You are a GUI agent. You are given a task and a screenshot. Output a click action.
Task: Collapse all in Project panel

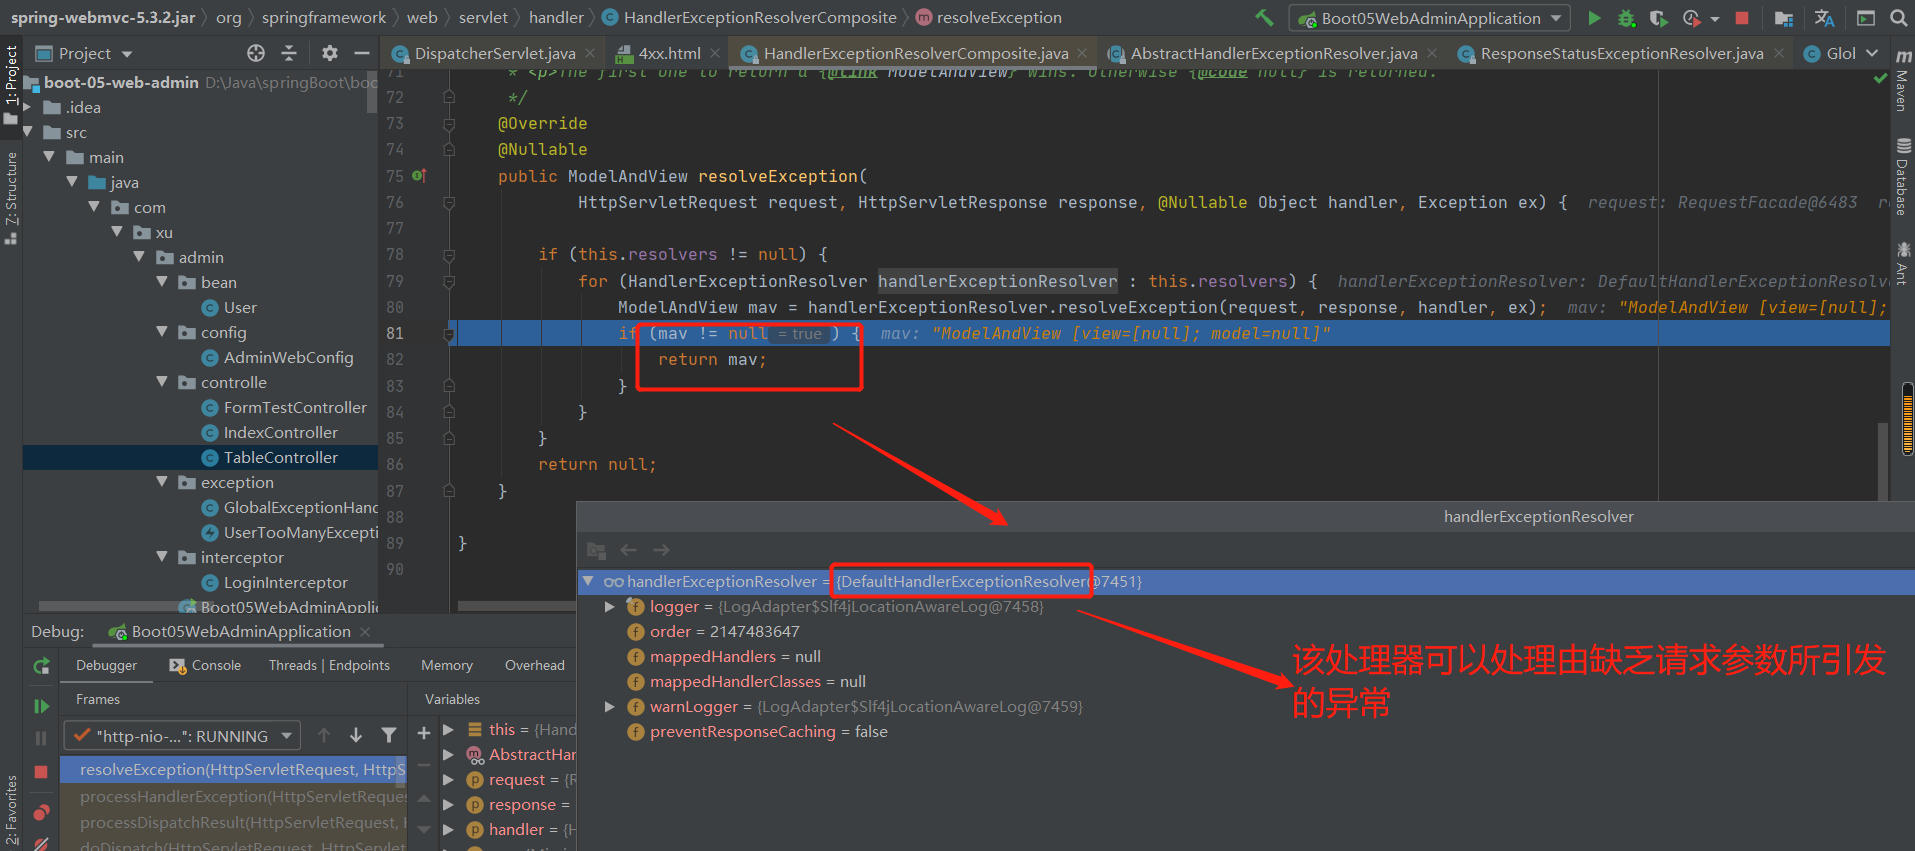(289, 53)
